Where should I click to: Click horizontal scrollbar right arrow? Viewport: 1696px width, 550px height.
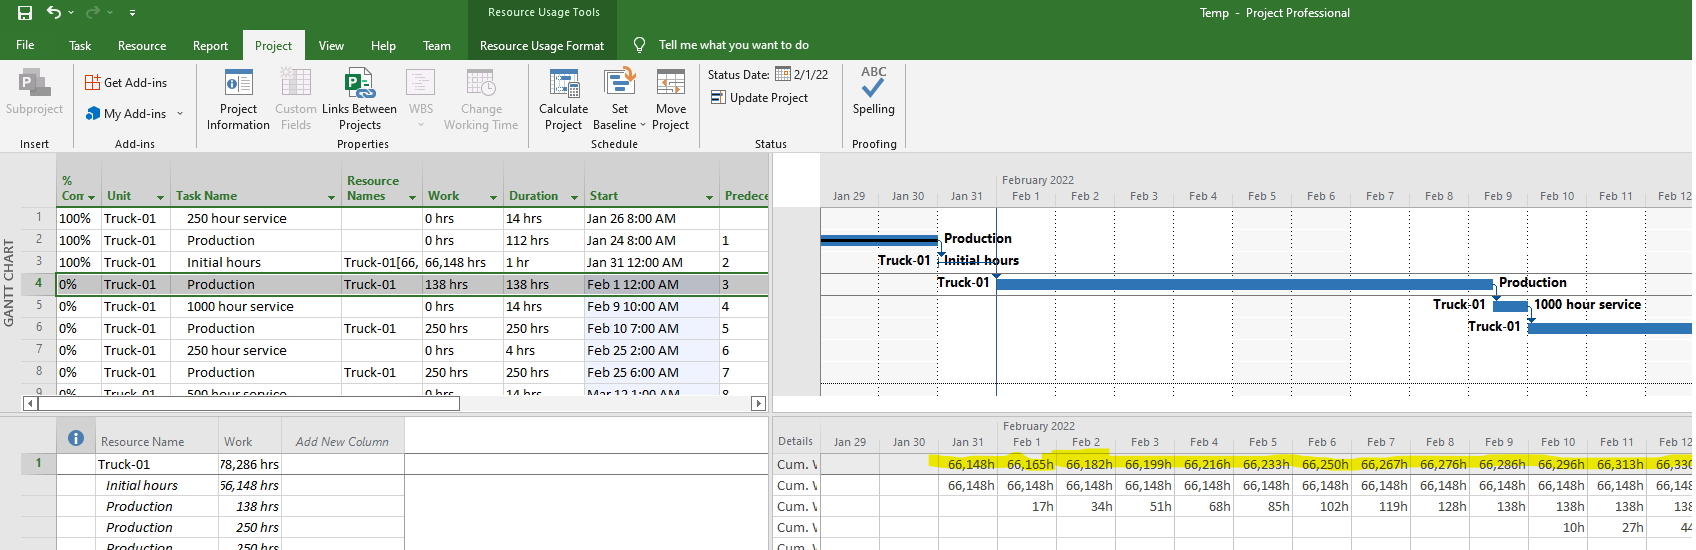click(758, 403)
